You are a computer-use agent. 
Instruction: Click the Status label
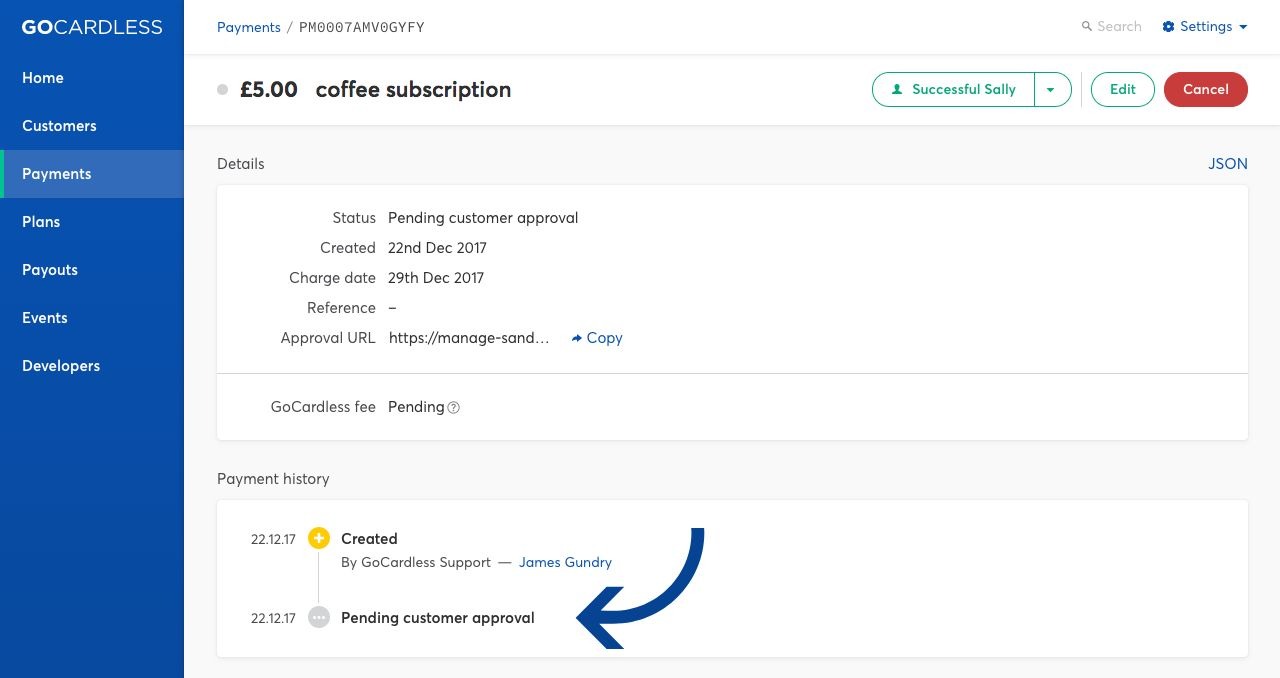tap(354, 218)
